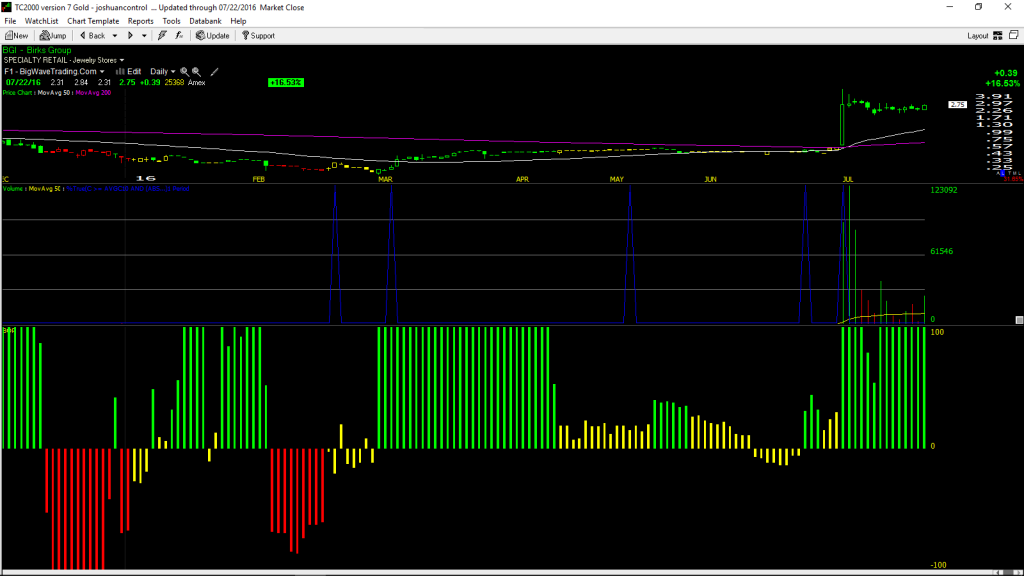The image size is (1024, 576).
Task: Open the Tools menu
Action: (x=171, y=21)
